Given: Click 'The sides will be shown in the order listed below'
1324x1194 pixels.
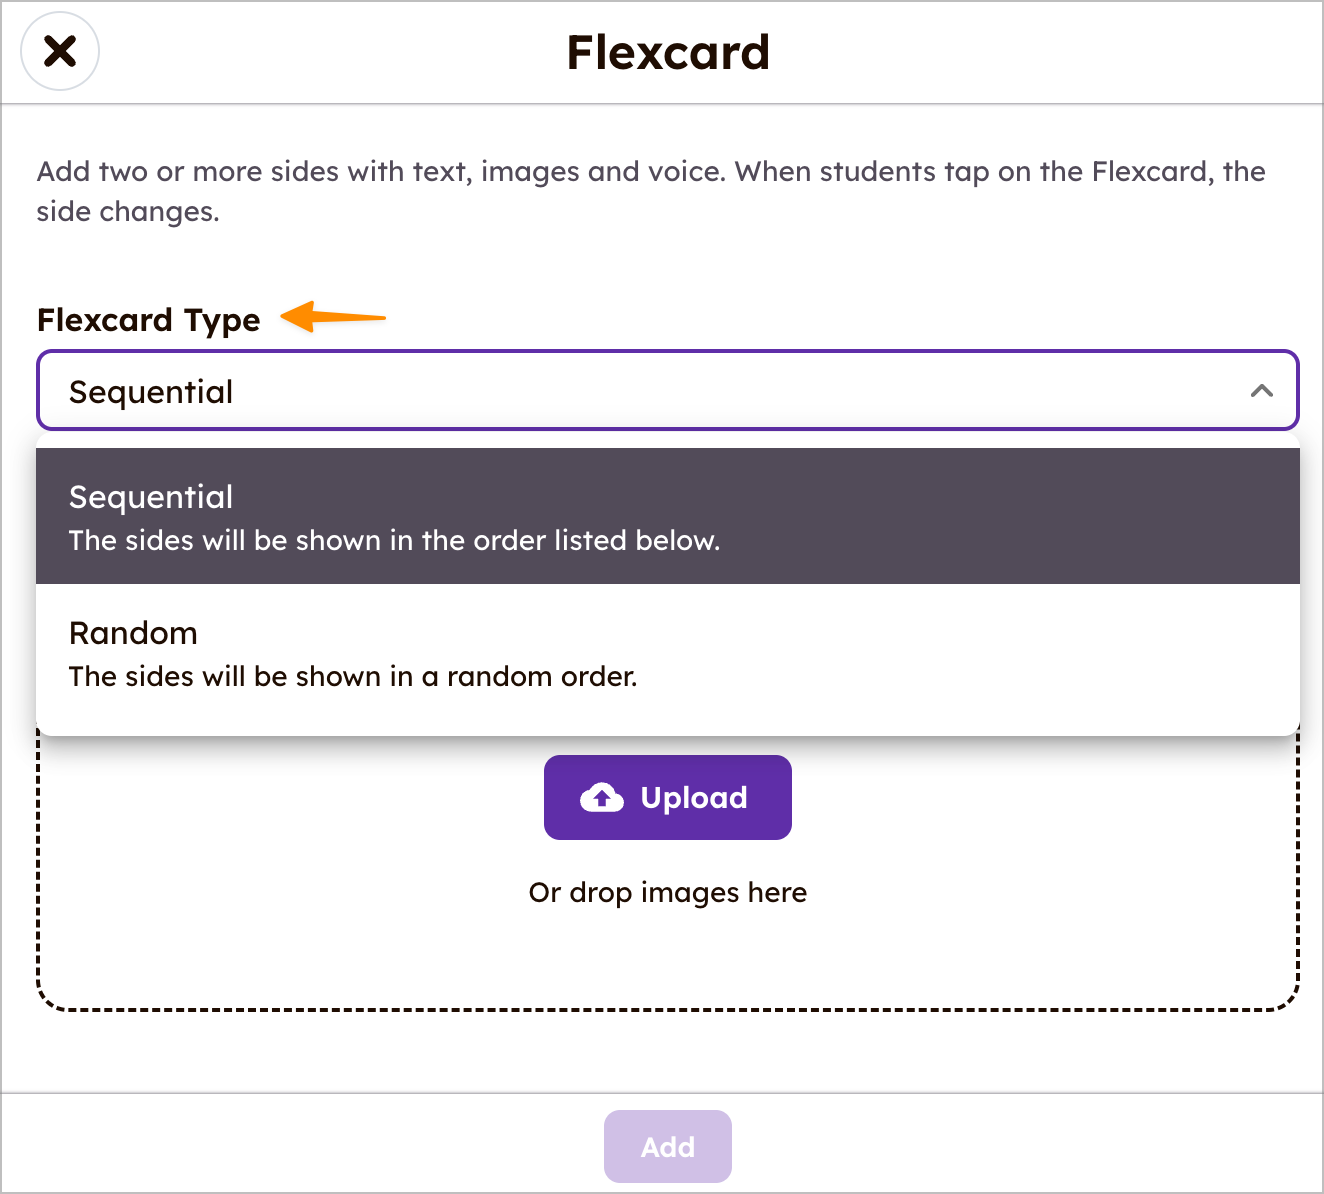Looking at the screenshot, I should pos(394,541).
